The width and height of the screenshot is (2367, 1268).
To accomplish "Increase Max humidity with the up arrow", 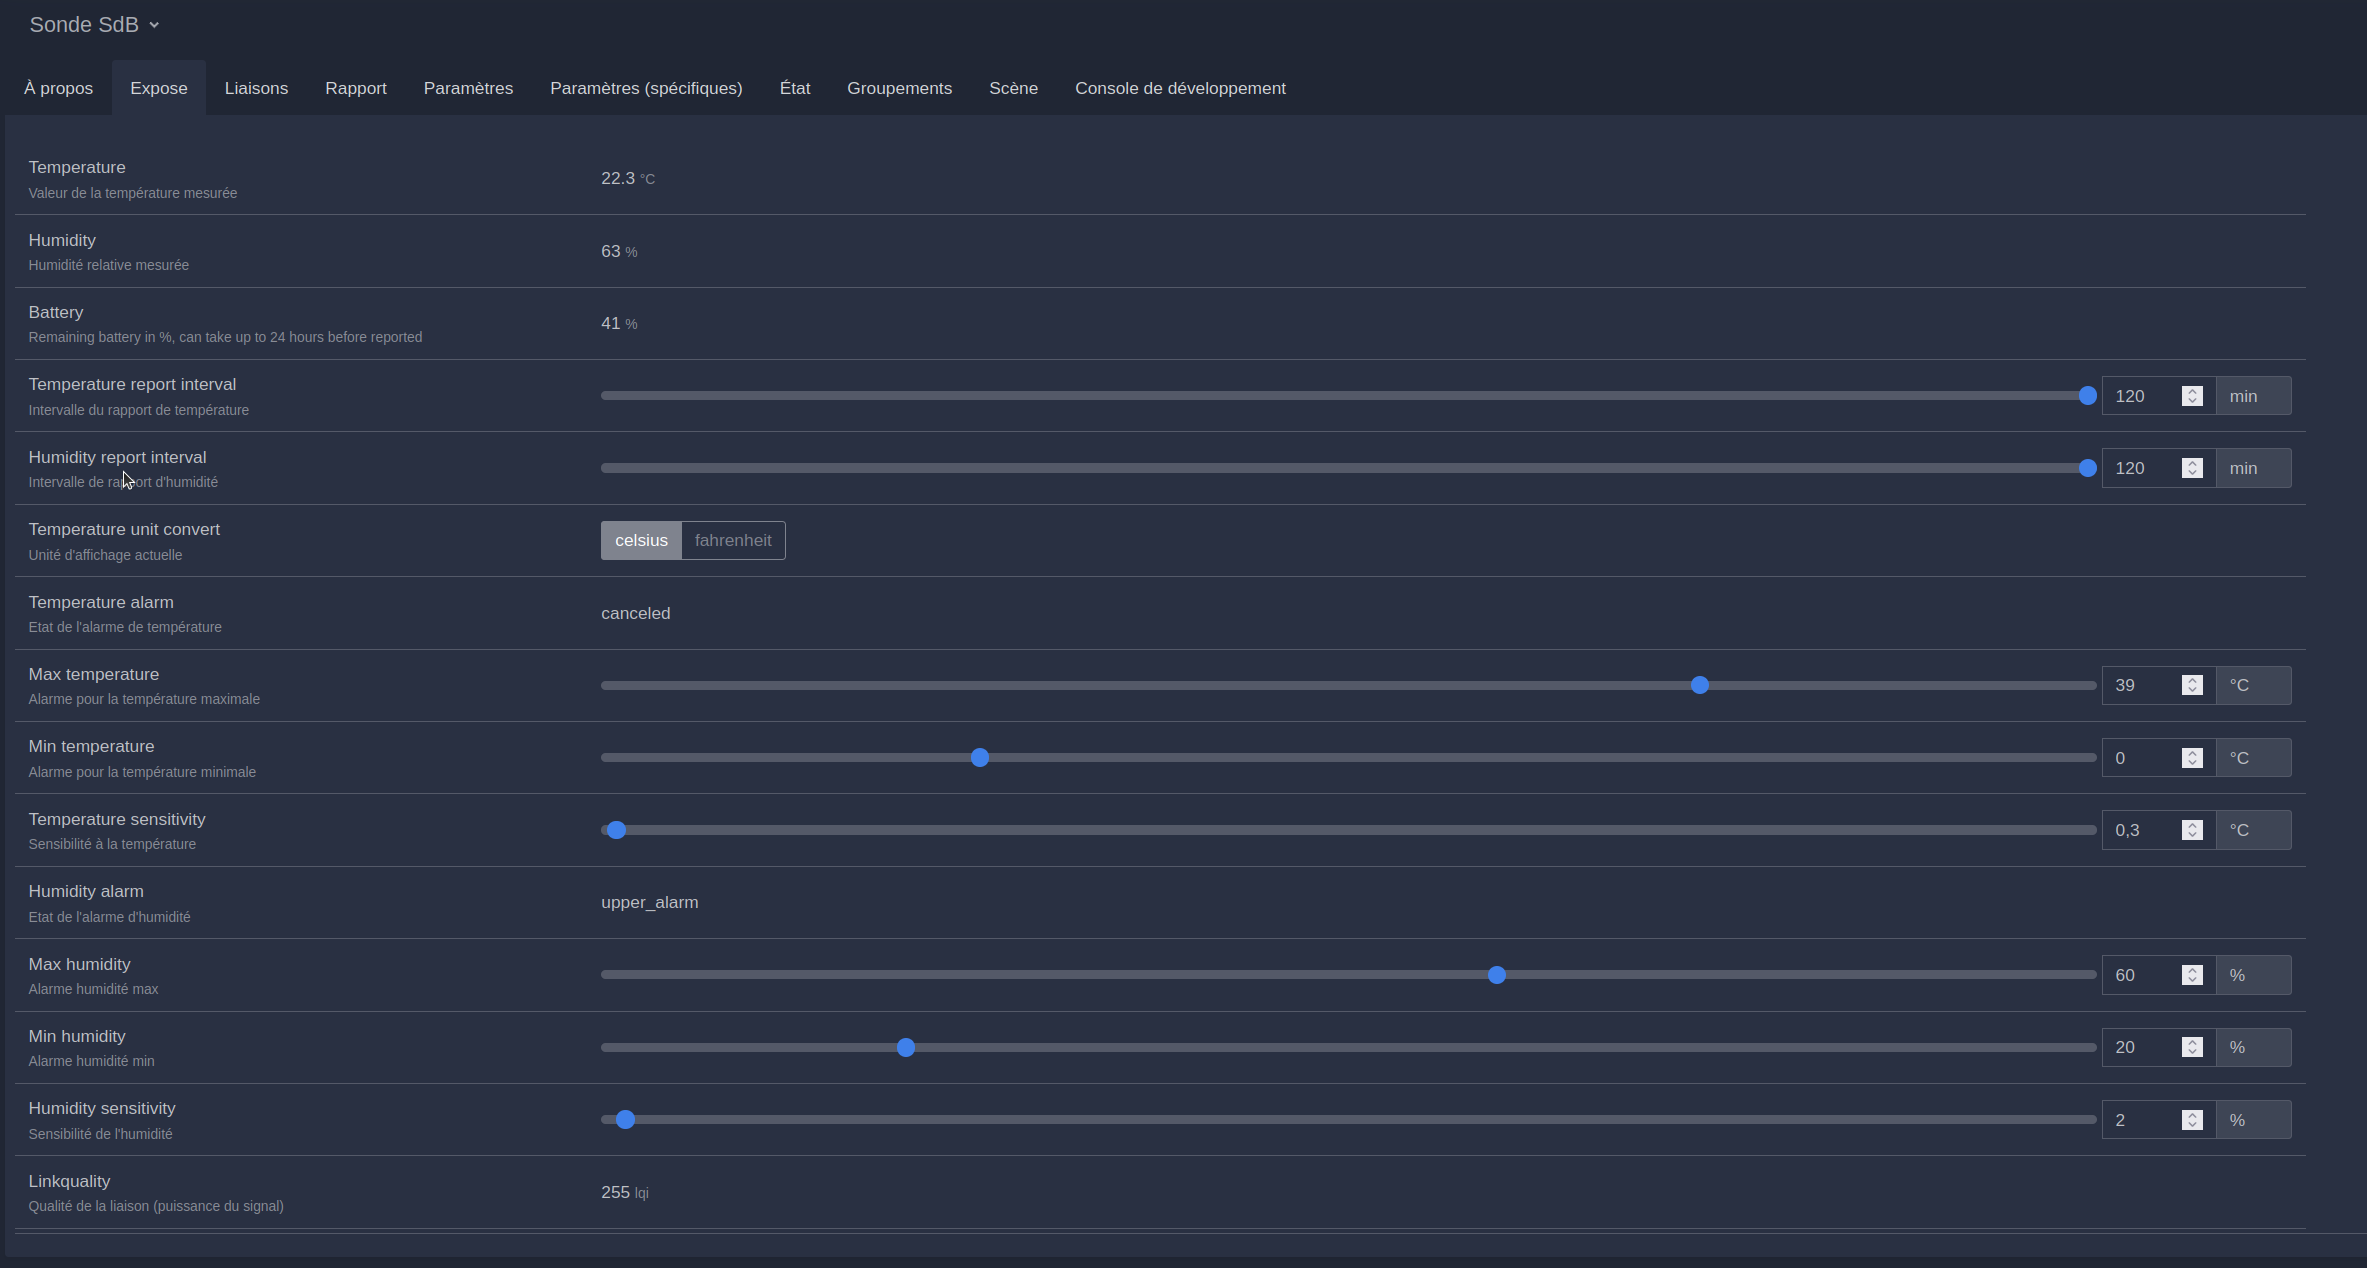I will pos(2192,969).
